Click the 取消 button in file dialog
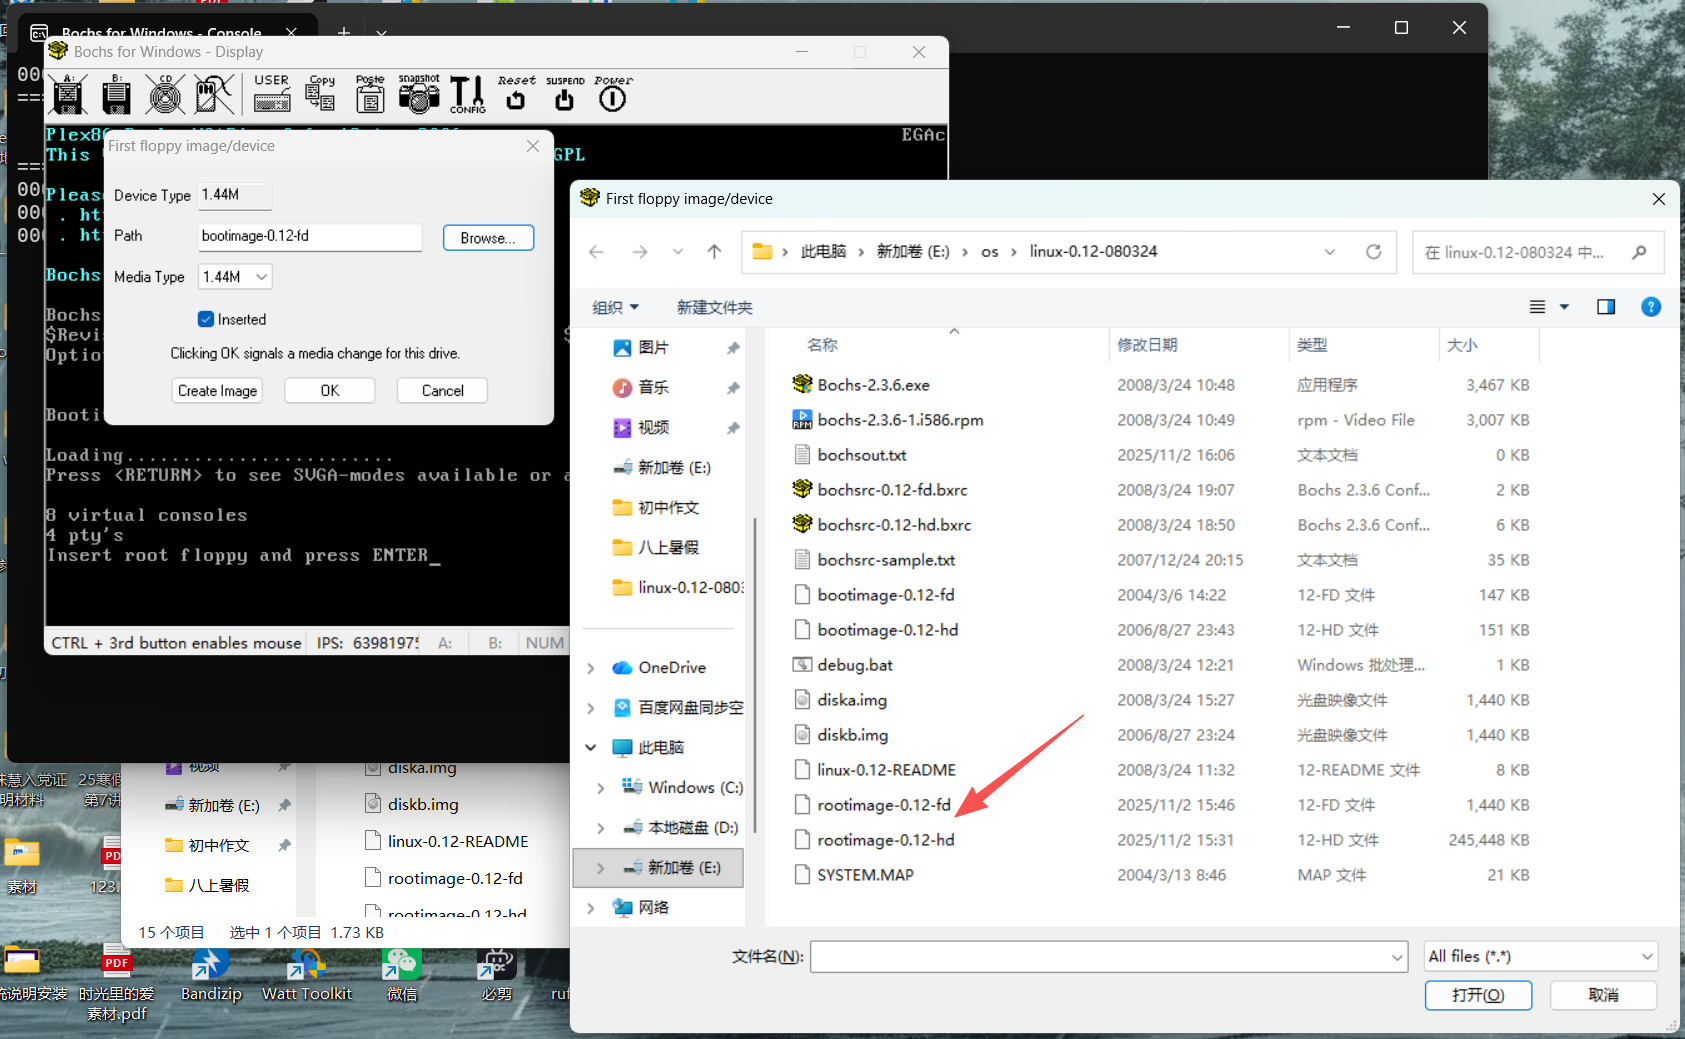Viewport: 1685px width, 1039px height. [1604, 995]
